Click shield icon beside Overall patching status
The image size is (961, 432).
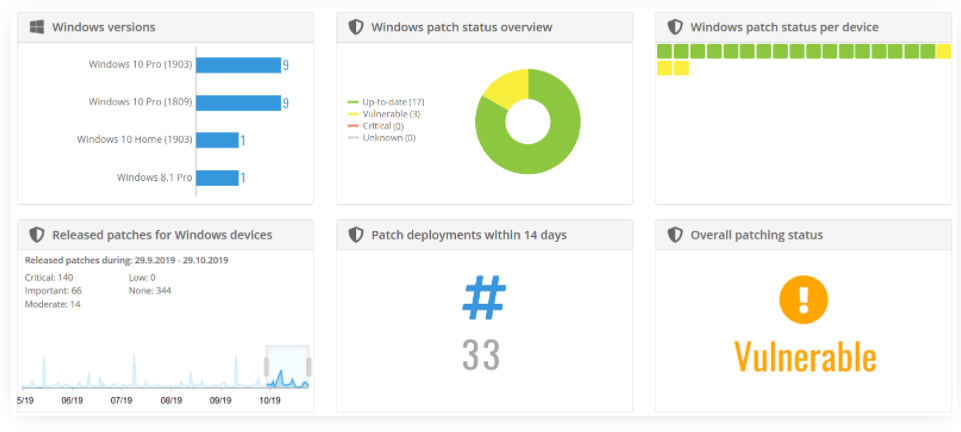[675, 235]
